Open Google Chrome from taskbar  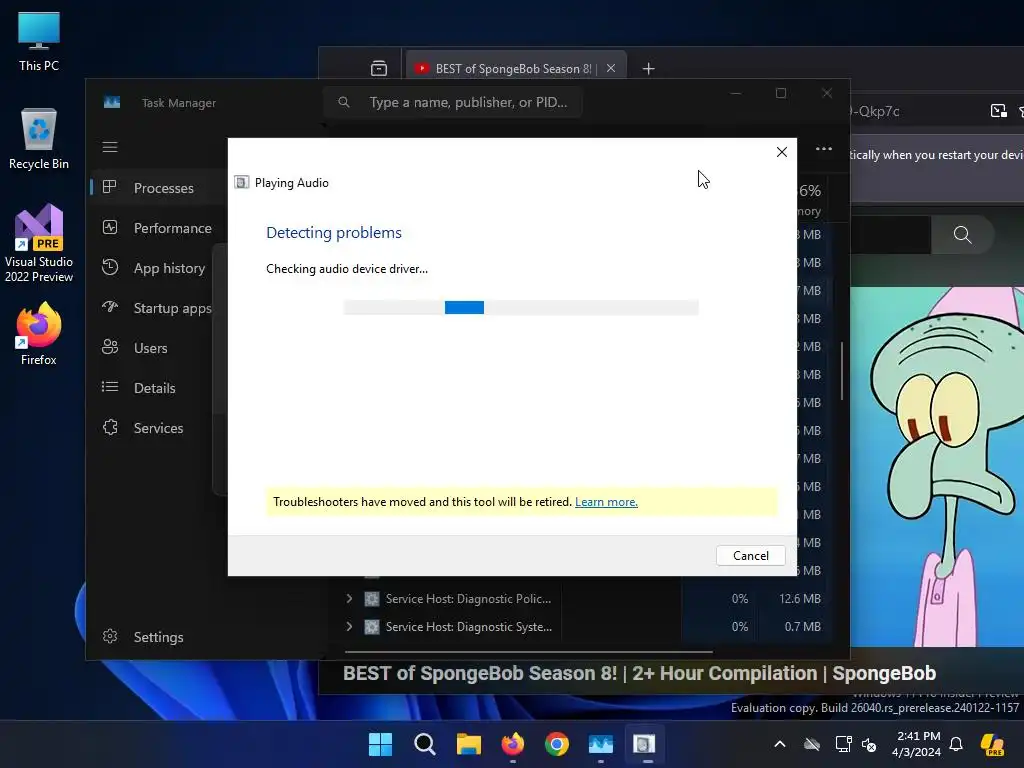[x=556, y=744]
